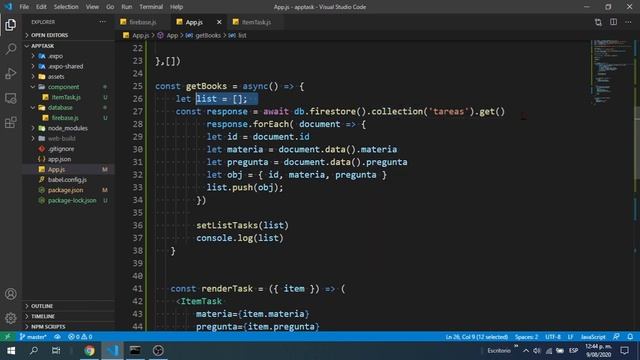Open the Terminal menu

point(151,7)
